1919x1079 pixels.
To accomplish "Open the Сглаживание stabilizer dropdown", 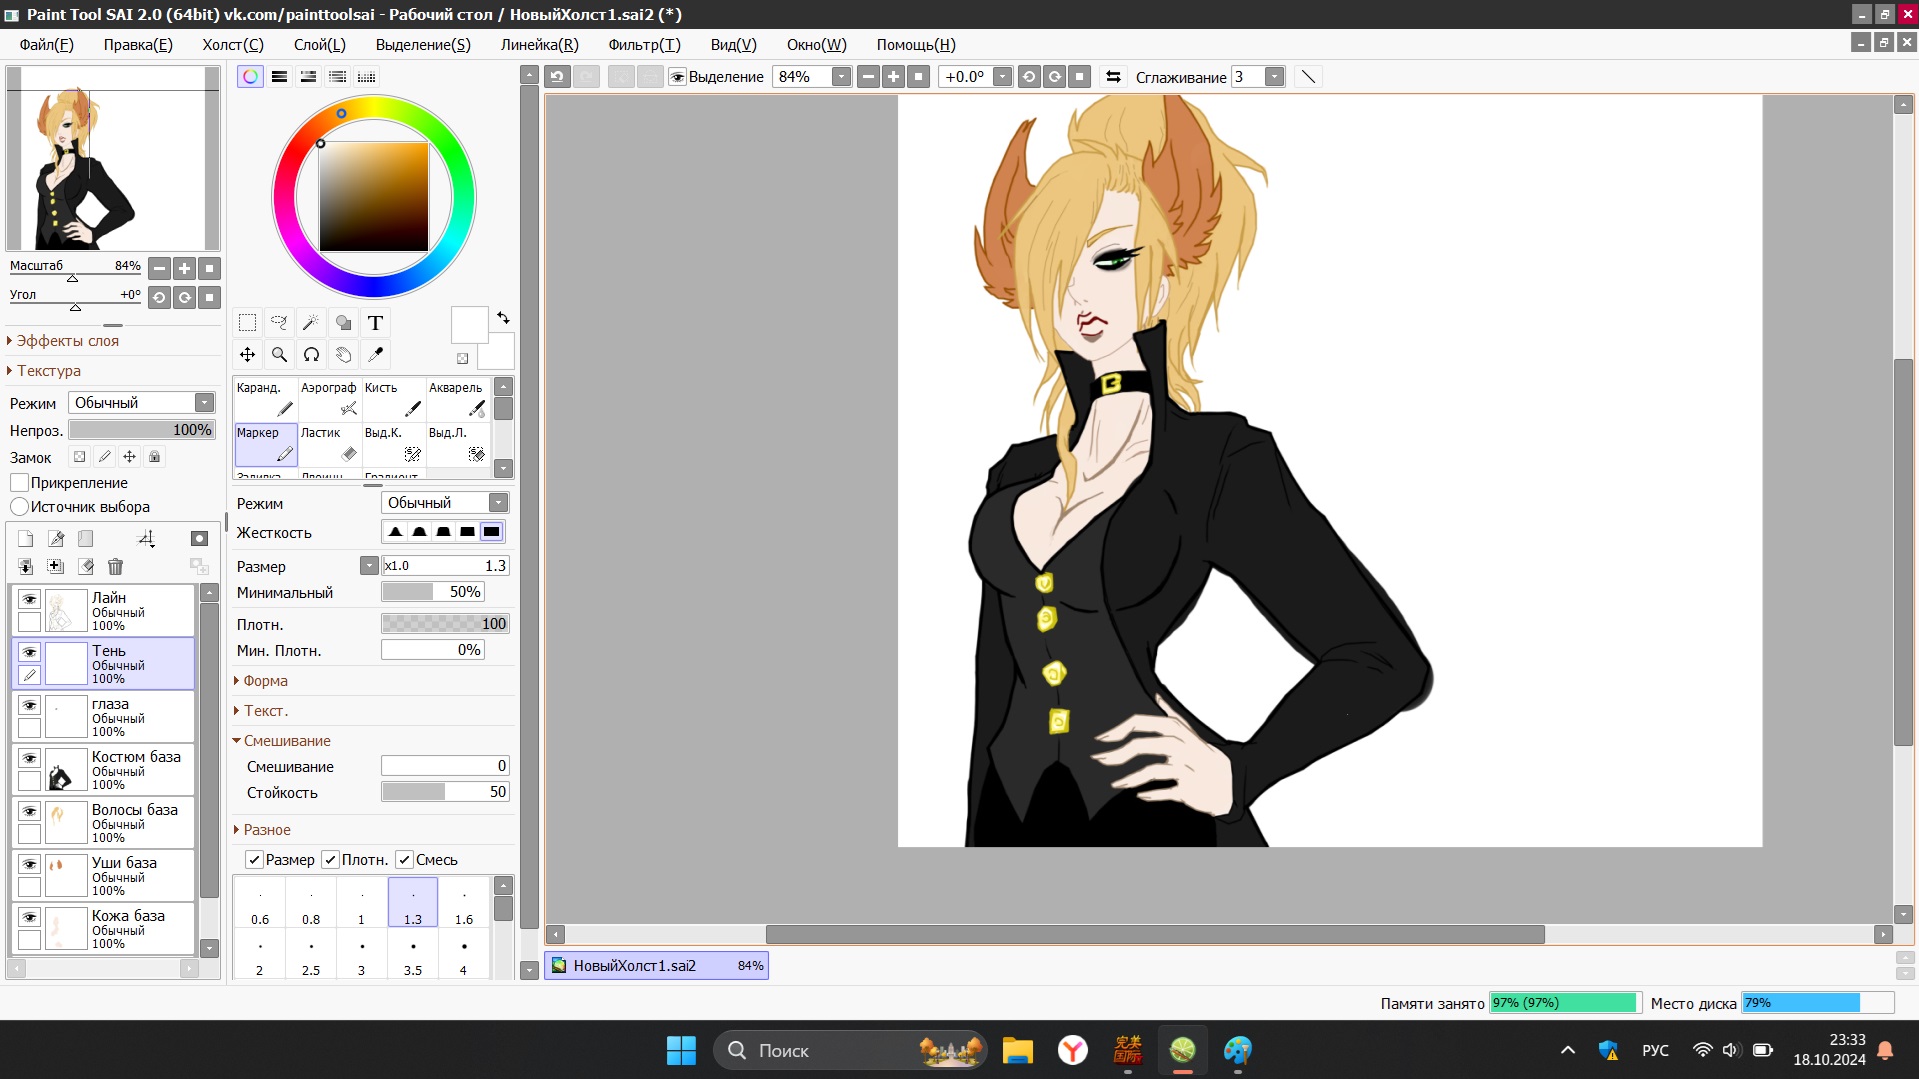I will click(1274, 77).
